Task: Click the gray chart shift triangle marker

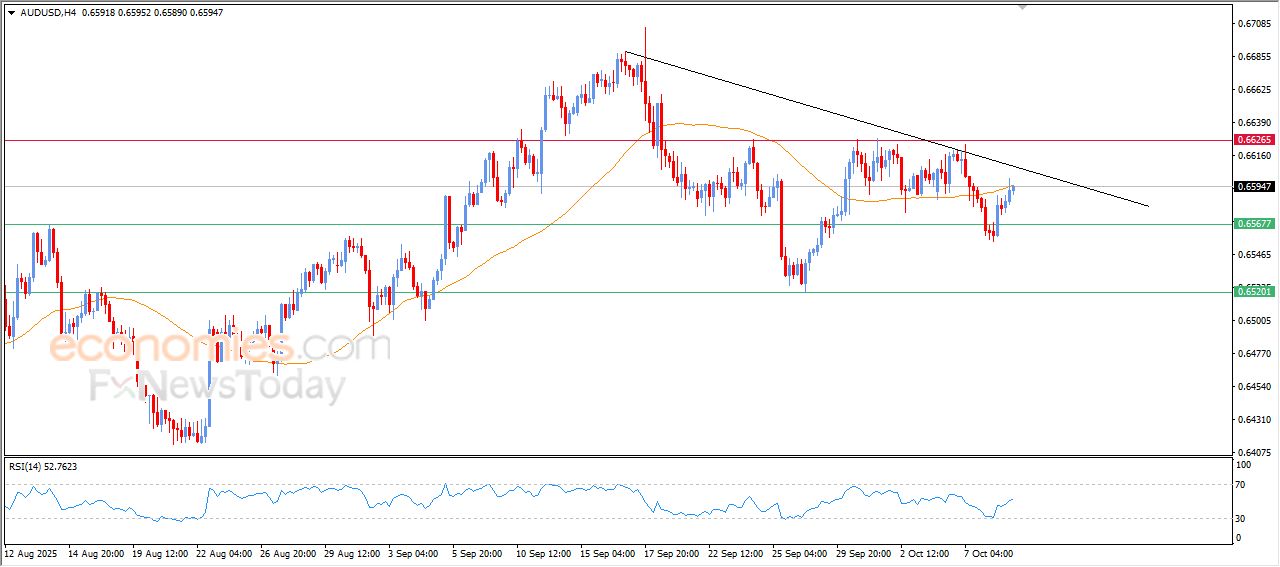Action: click(x=1021, y=6)
